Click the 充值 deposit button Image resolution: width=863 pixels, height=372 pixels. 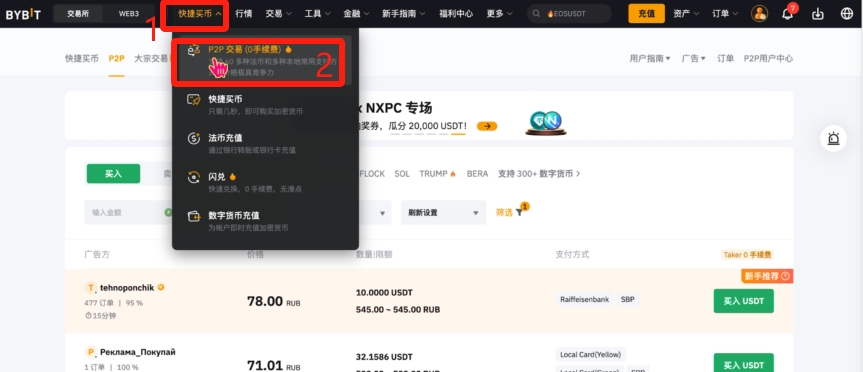(647, 14)
